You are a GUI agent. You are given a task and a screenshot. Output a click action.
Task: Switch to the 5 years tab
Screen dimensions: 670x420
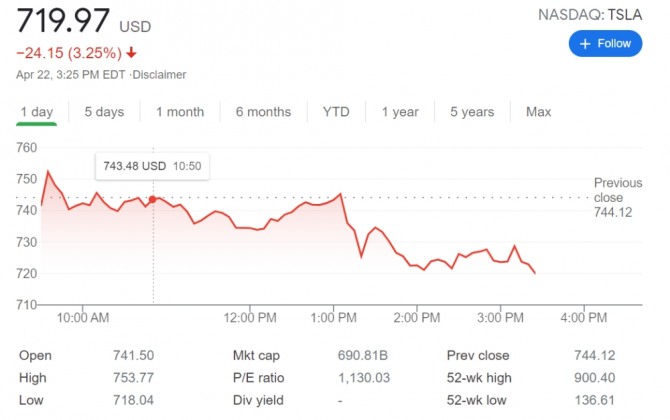pyautogui.click(x=472, y=112)
